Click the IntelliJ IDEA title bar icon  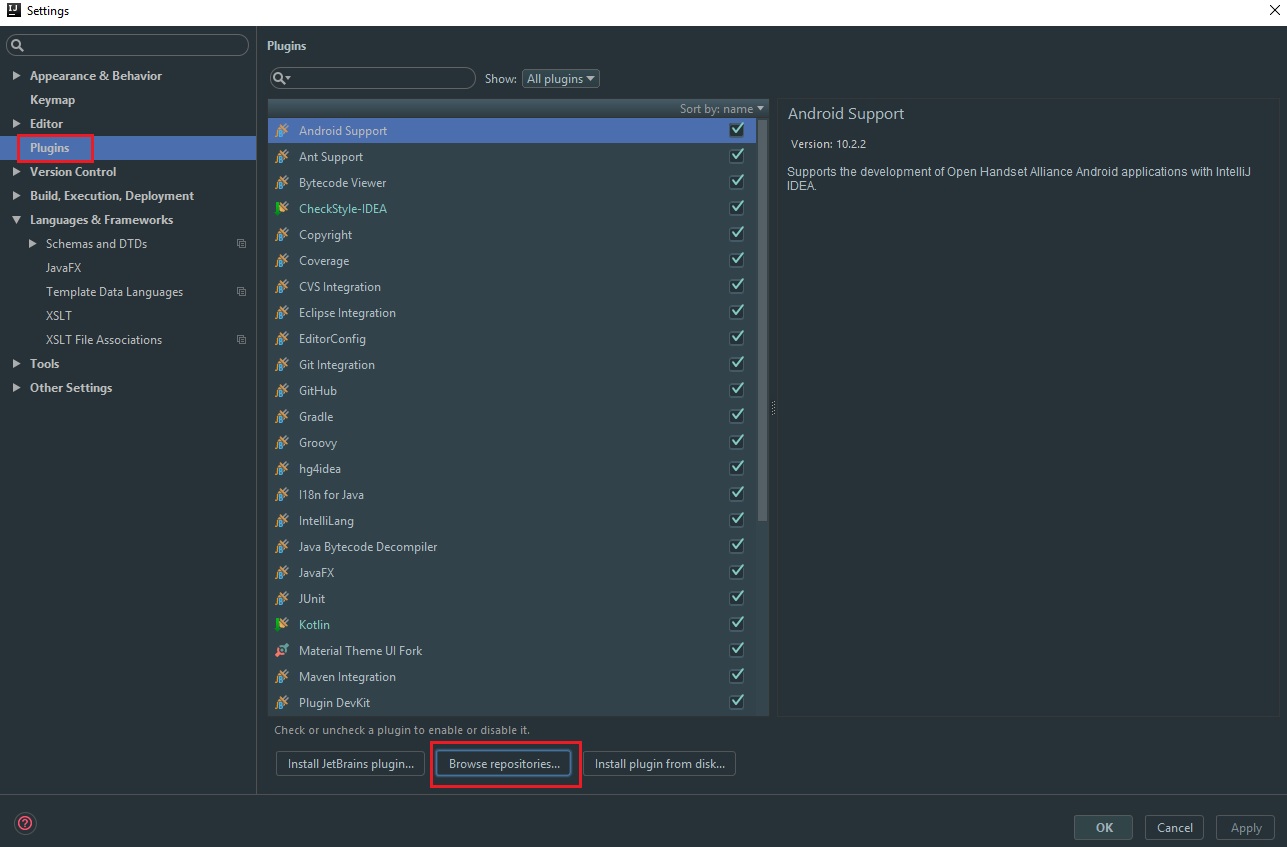[x=13, y=11]
